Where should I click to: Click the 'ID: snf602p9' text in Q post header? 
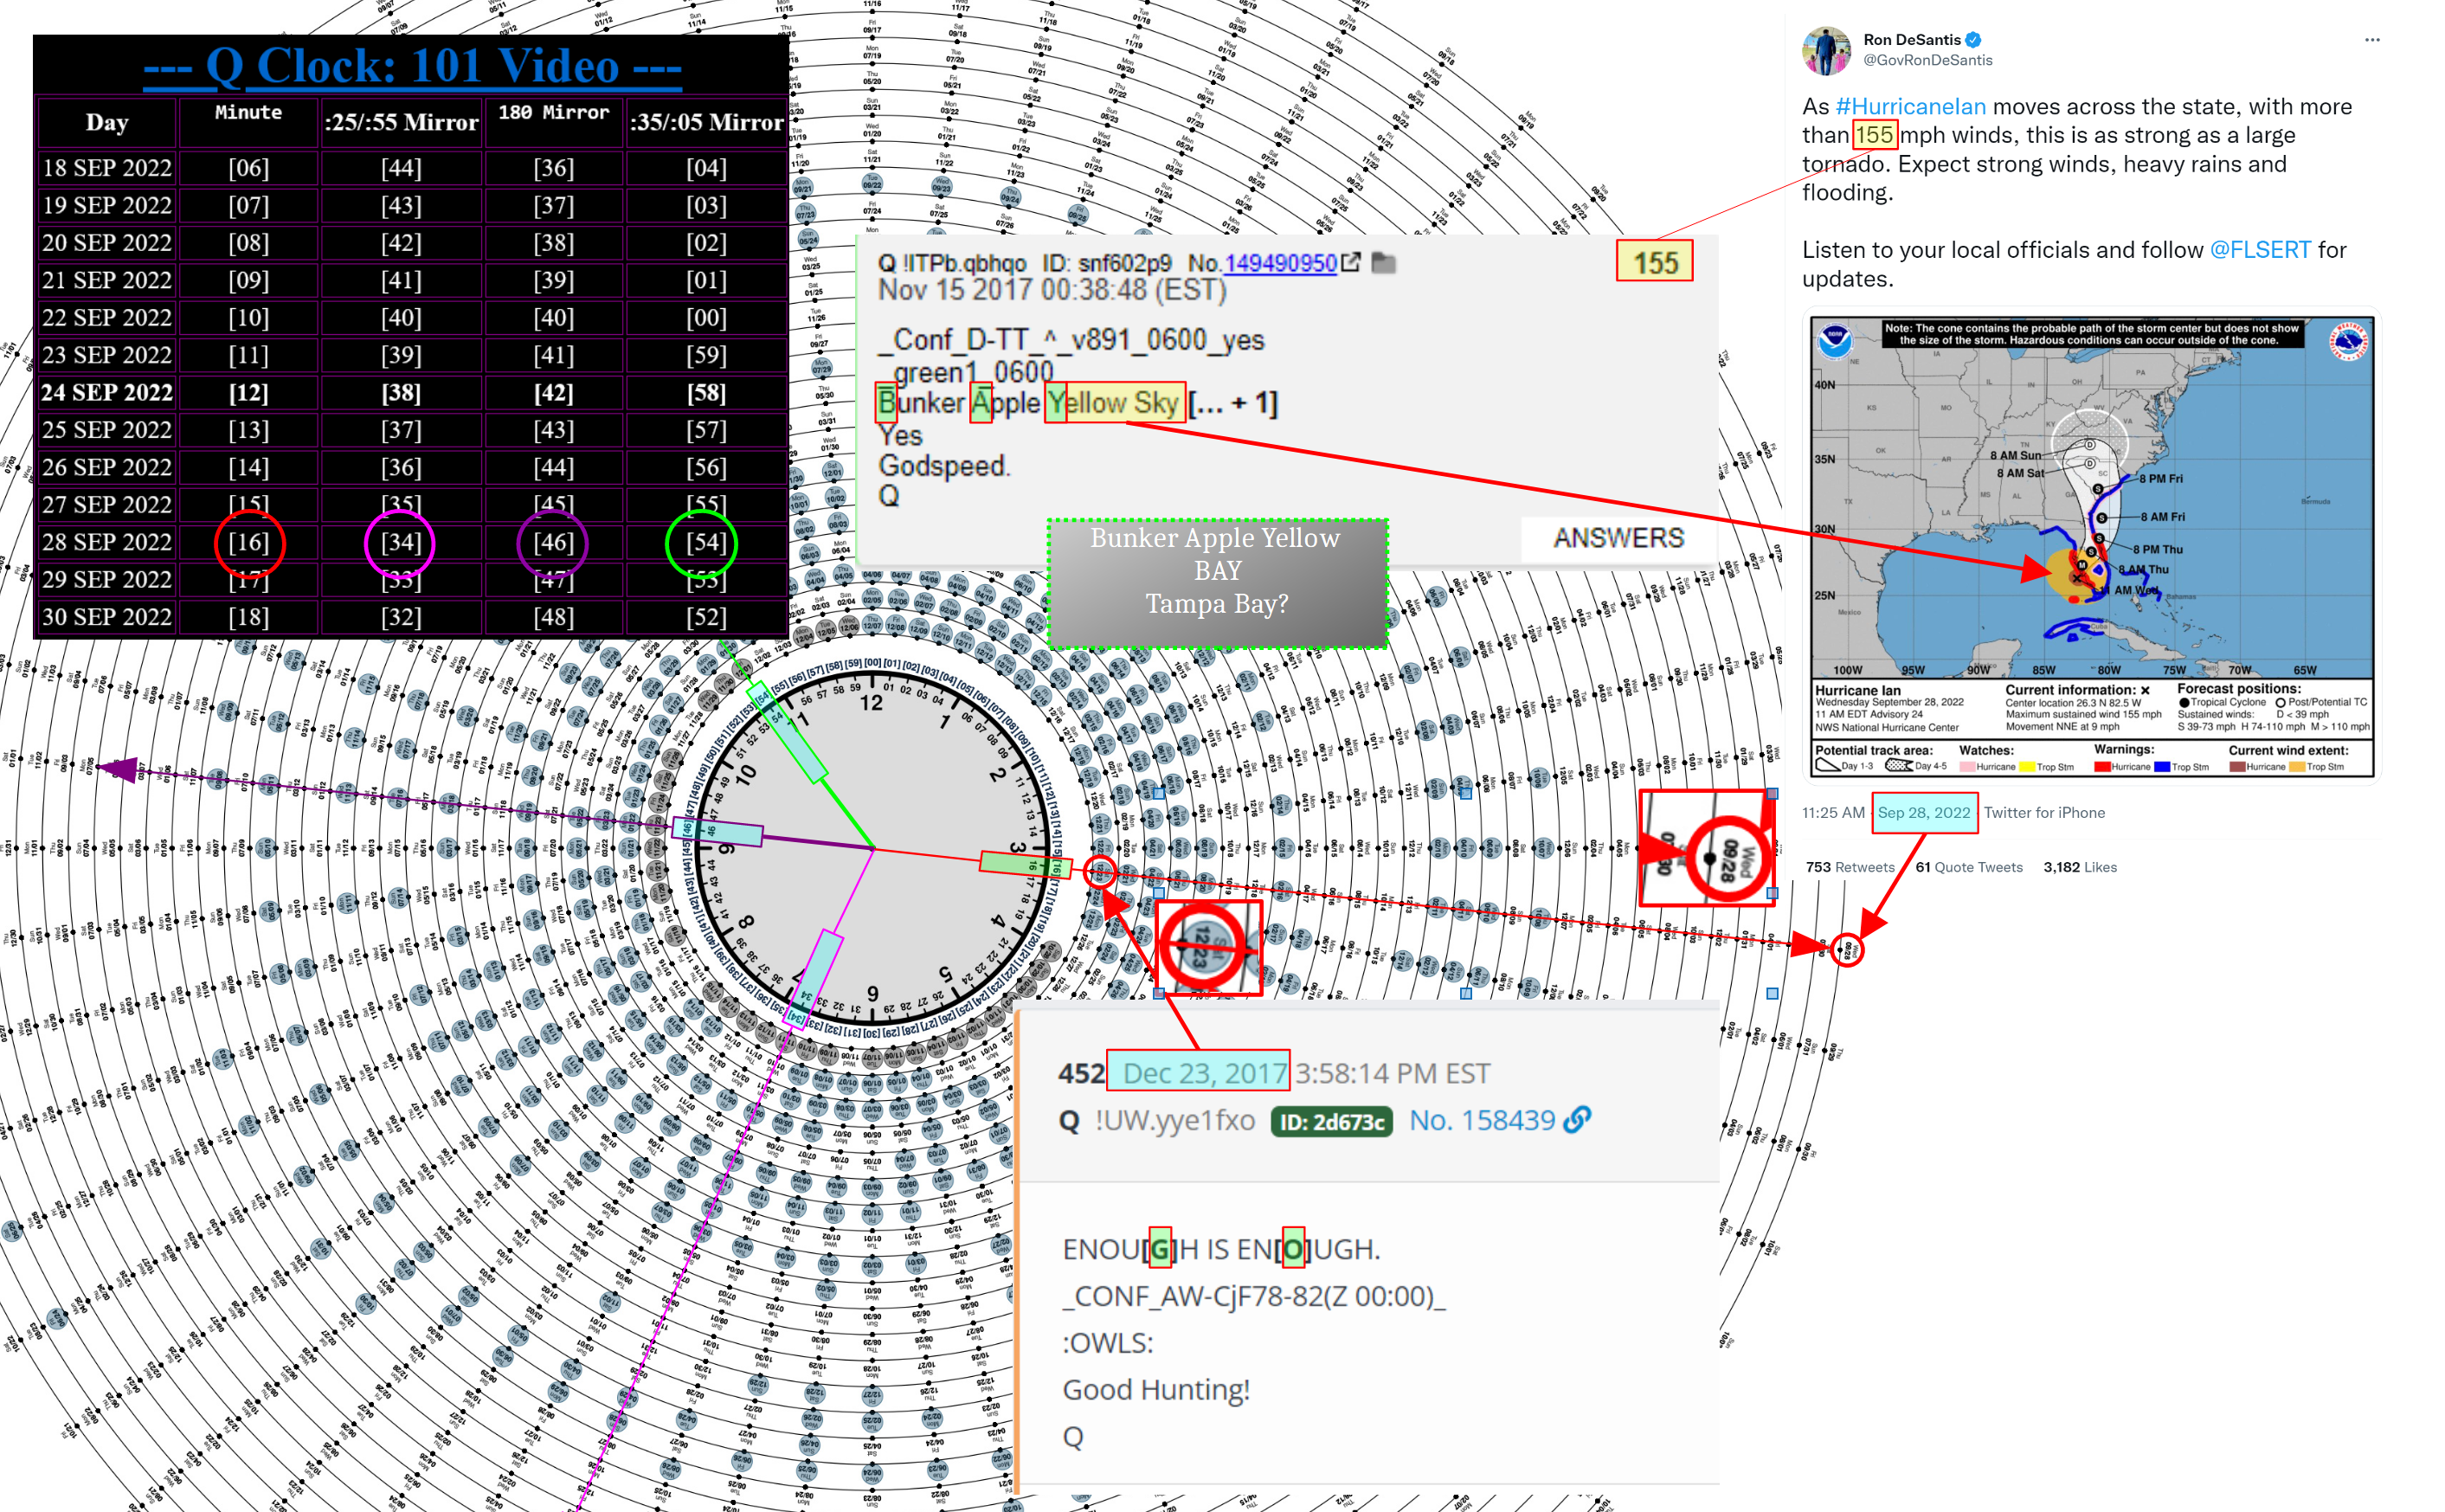click(x=1107, y=263)
